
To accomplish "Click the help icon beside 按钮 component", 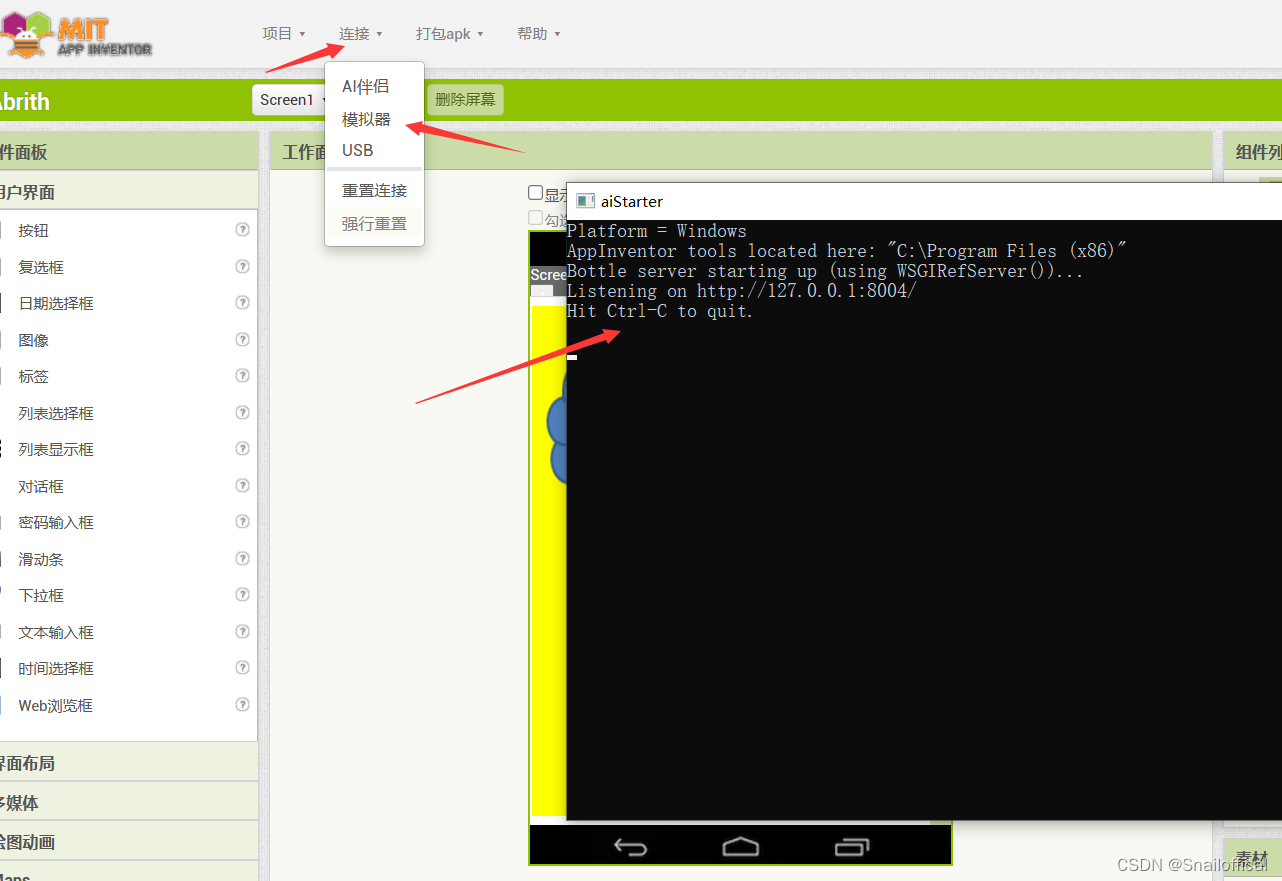I will pyautogui.click(x=242, y=230).
